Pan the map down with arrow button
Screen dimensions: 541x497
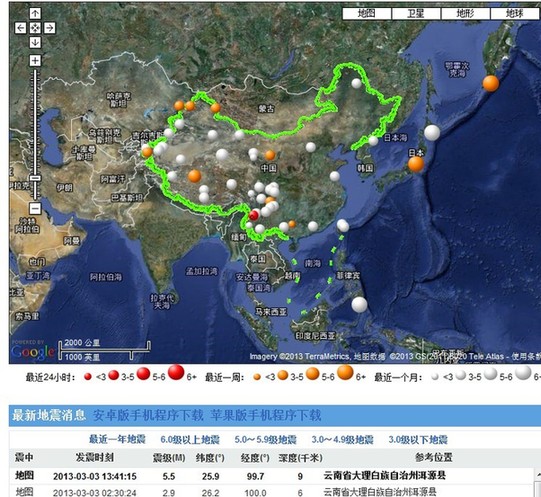(35, 42)
